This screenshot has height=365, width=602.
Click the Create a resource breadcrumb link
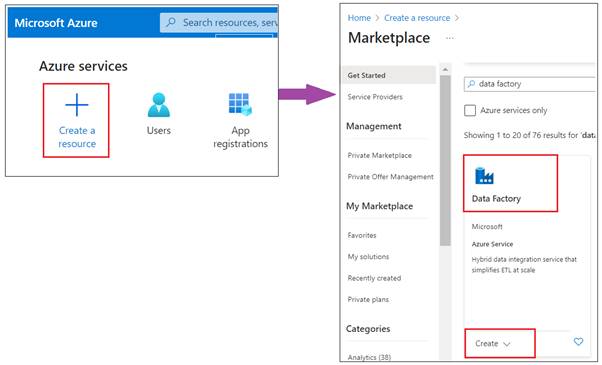(417, 18)
